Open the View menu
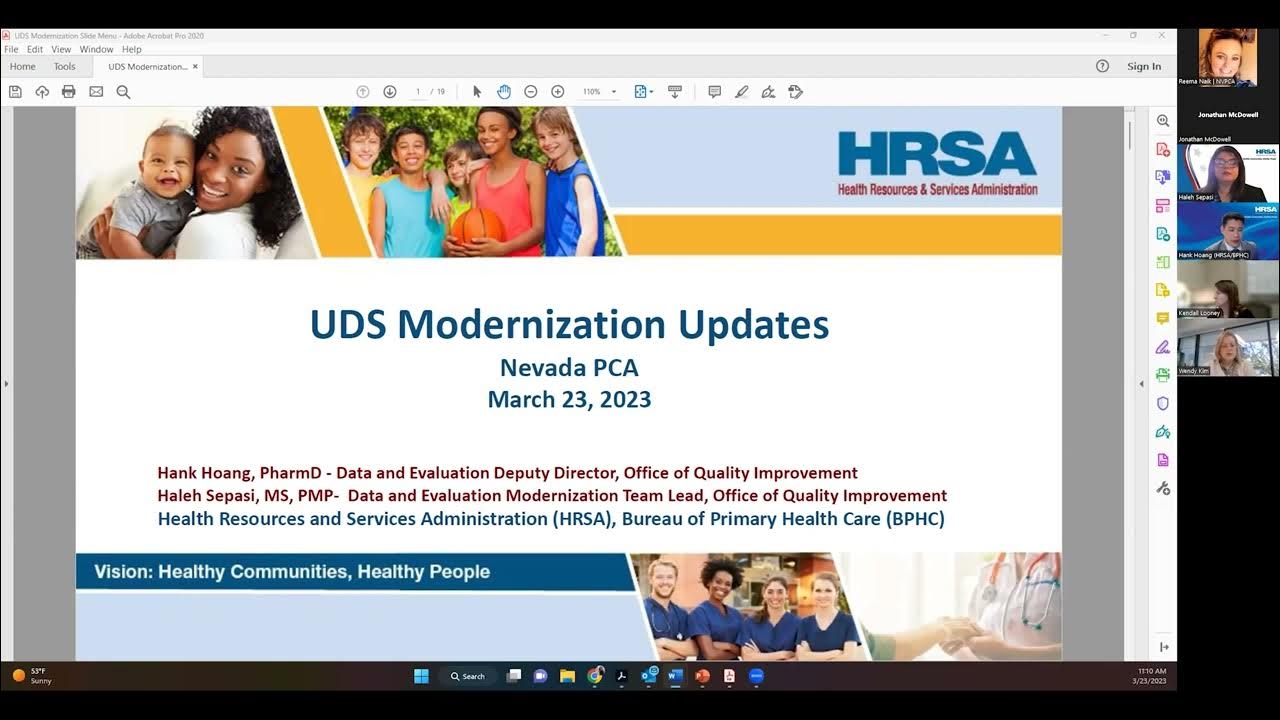 [x=61, y=49]
